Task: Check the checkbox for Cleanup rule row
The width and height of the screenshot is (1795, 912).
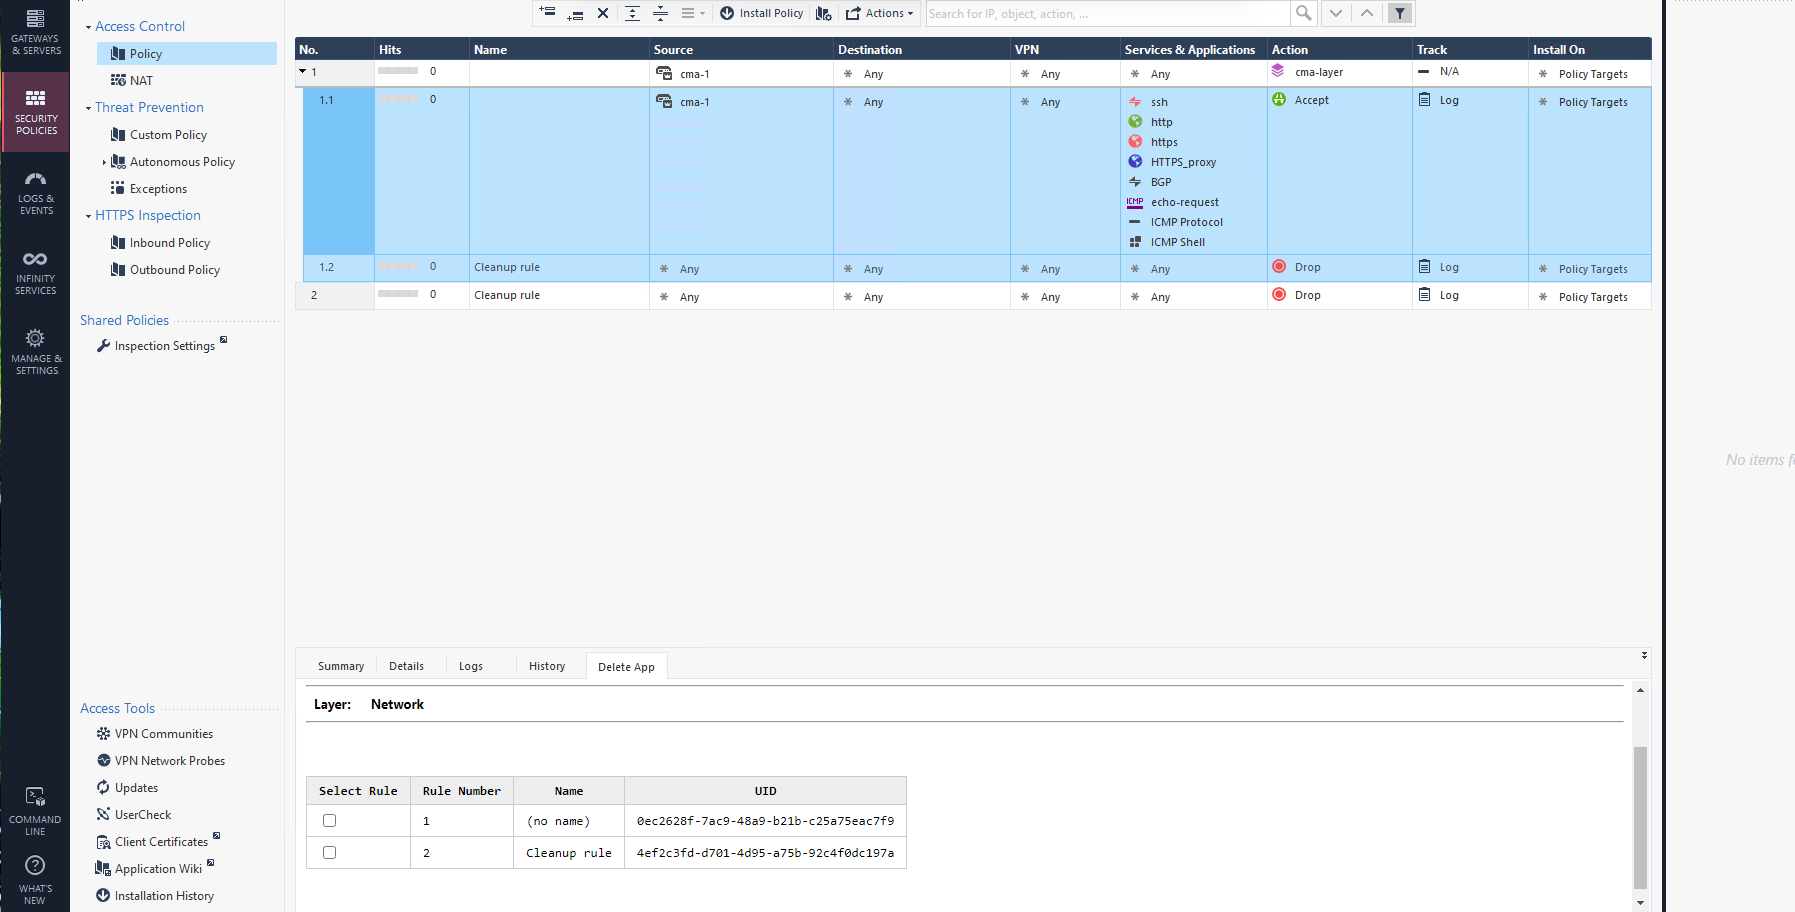Action: [329, 852]
